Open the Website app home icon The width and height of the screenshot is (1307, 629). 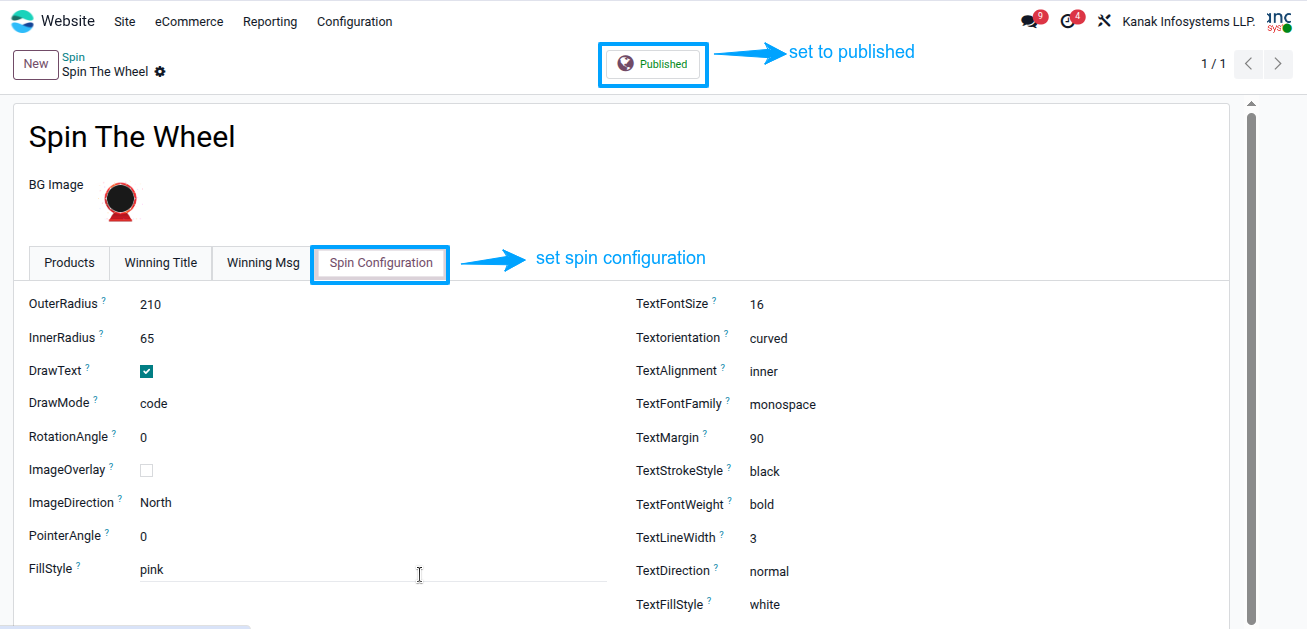pos(22,21)
